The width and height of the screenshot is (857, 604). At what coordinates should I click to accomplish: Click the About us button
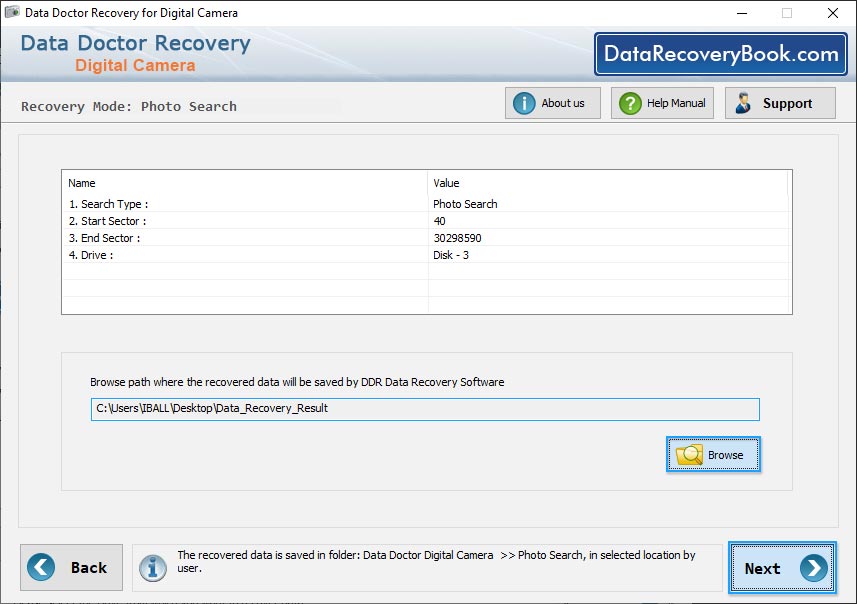tap(552, 102)
